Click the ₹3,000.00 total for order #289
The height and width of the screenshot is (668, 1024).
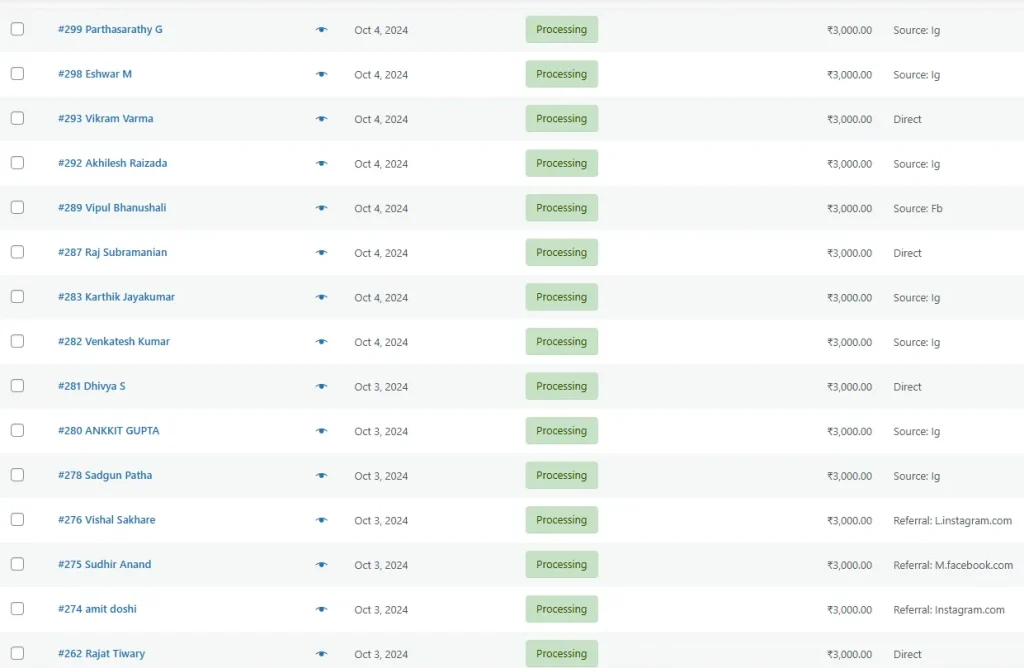pyautogui.click(x=849, y=209)
